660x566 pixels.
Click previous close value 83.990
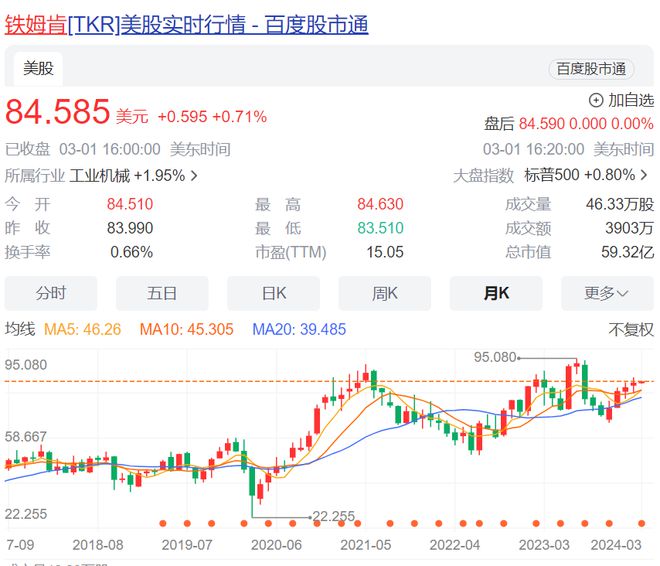point(130,228)
